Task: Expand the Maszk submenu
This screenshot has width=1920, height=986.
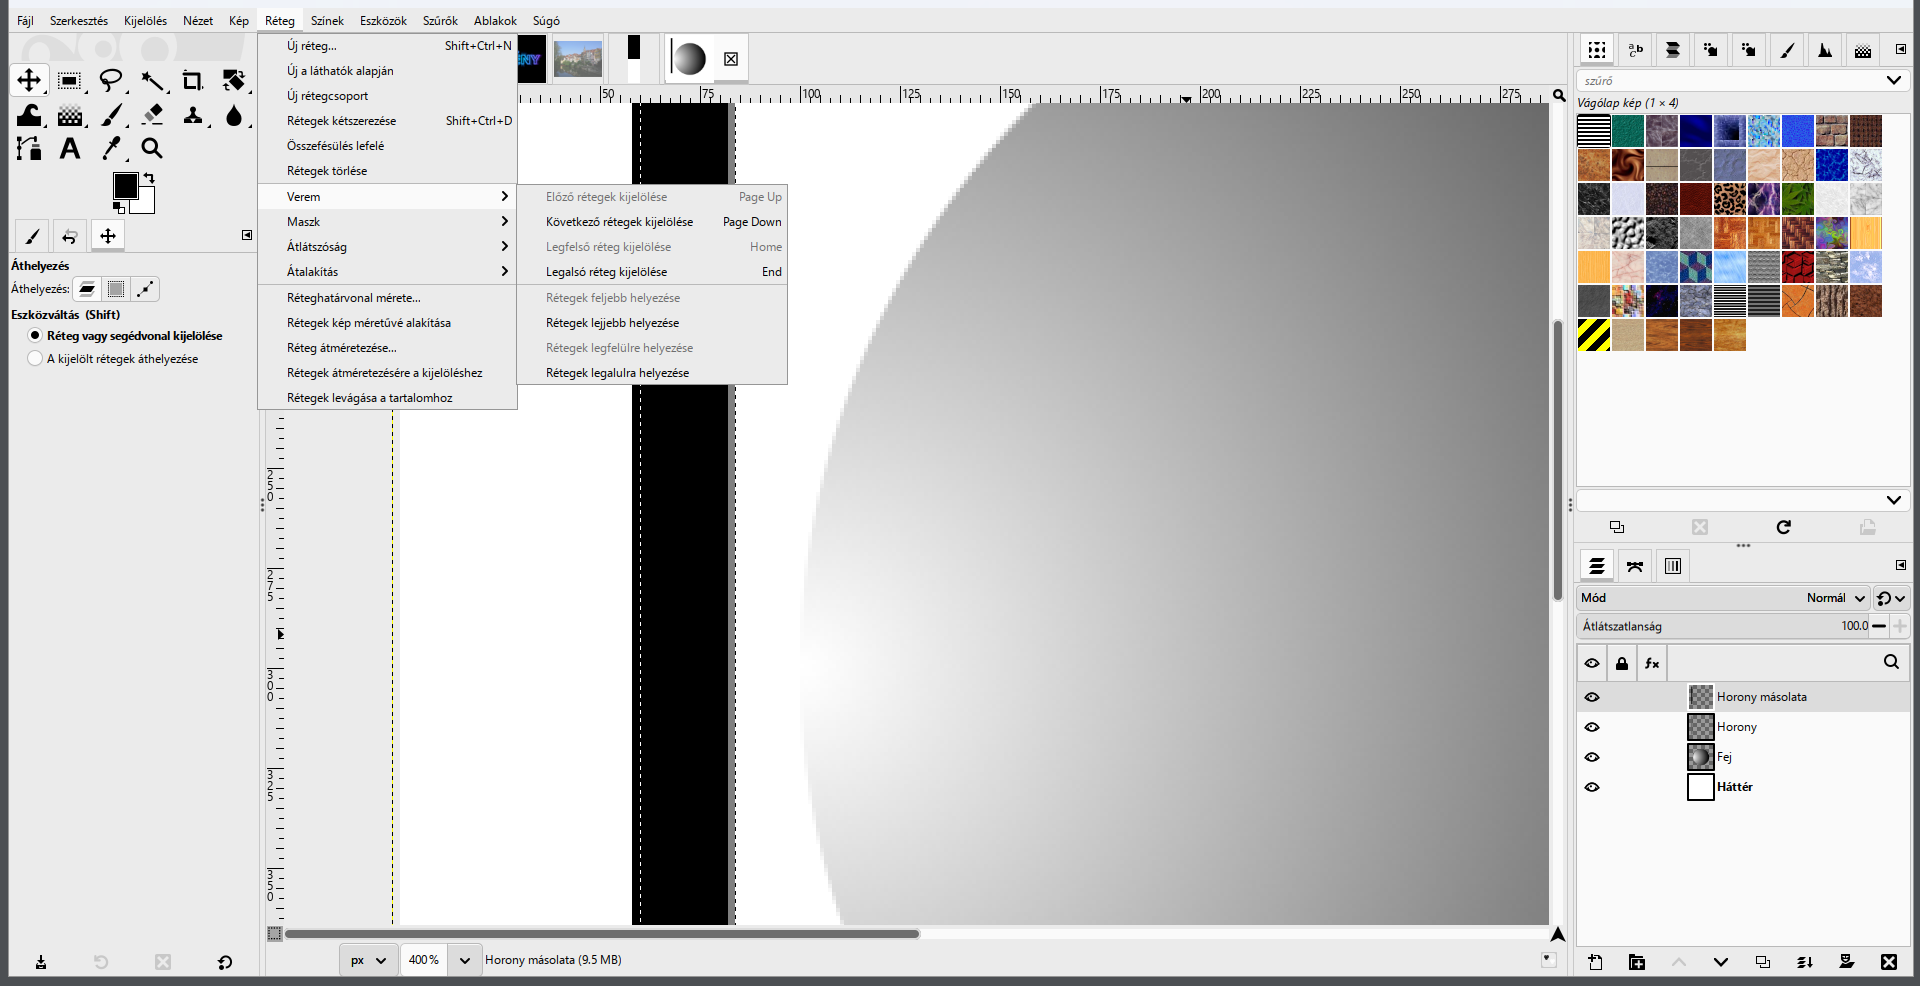Action: pyautogui.click(x=387, y=222)
